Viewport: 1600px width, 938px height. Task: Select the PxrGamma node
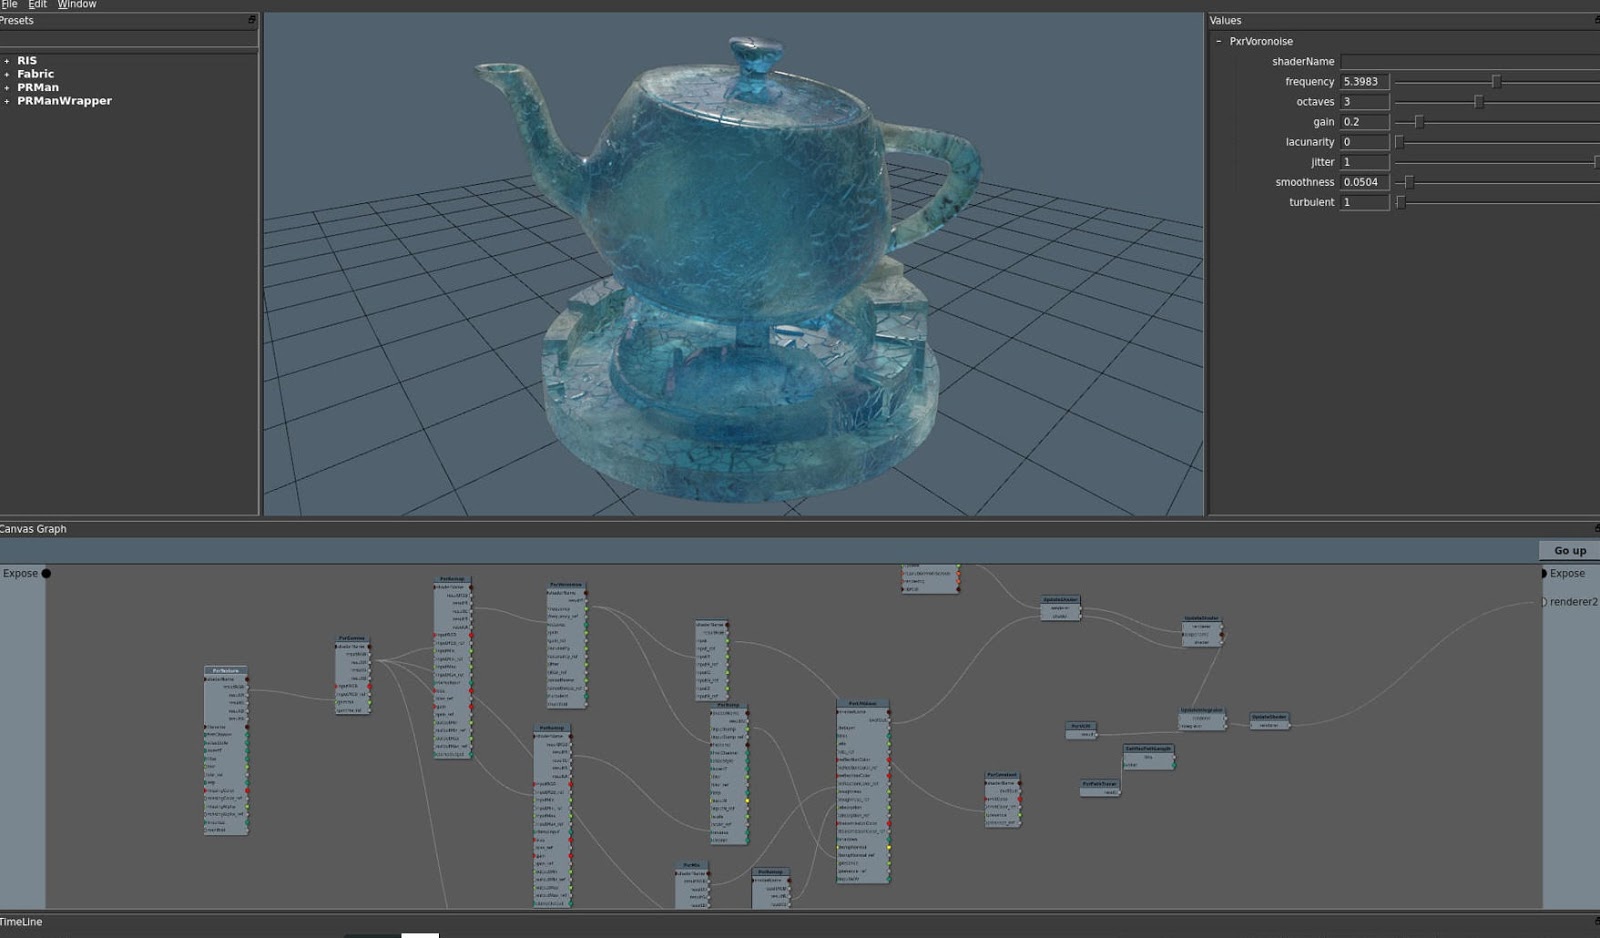352,640
